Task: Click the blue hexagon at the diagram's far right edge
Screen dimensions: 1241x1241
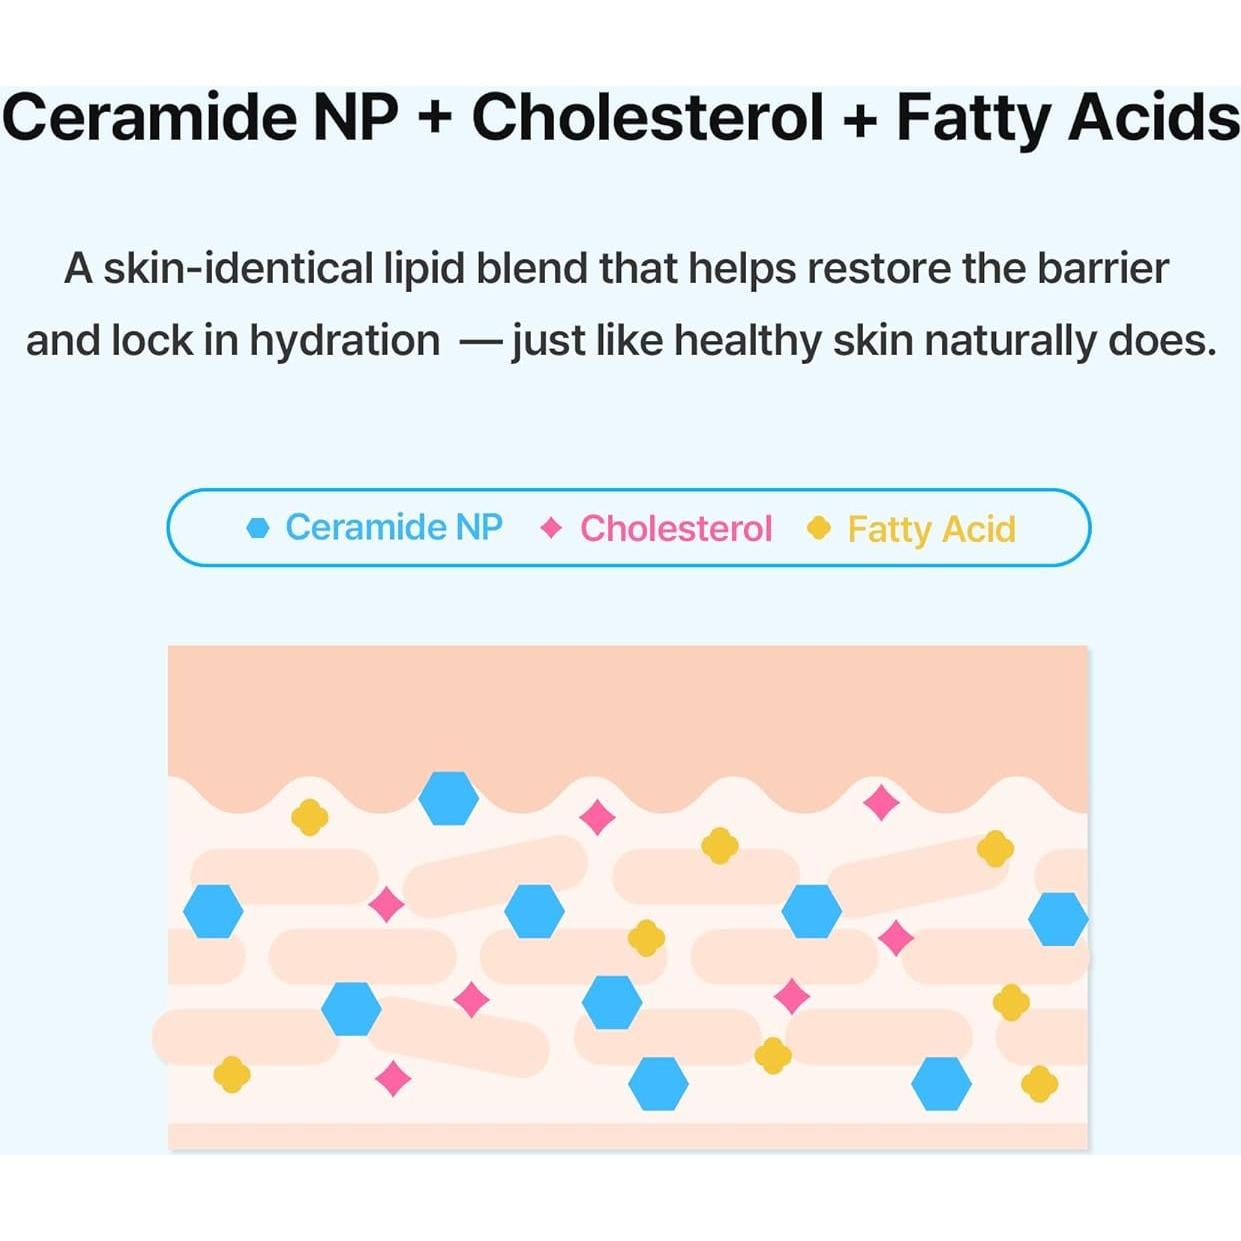Action: click(x=1058, y=919)
